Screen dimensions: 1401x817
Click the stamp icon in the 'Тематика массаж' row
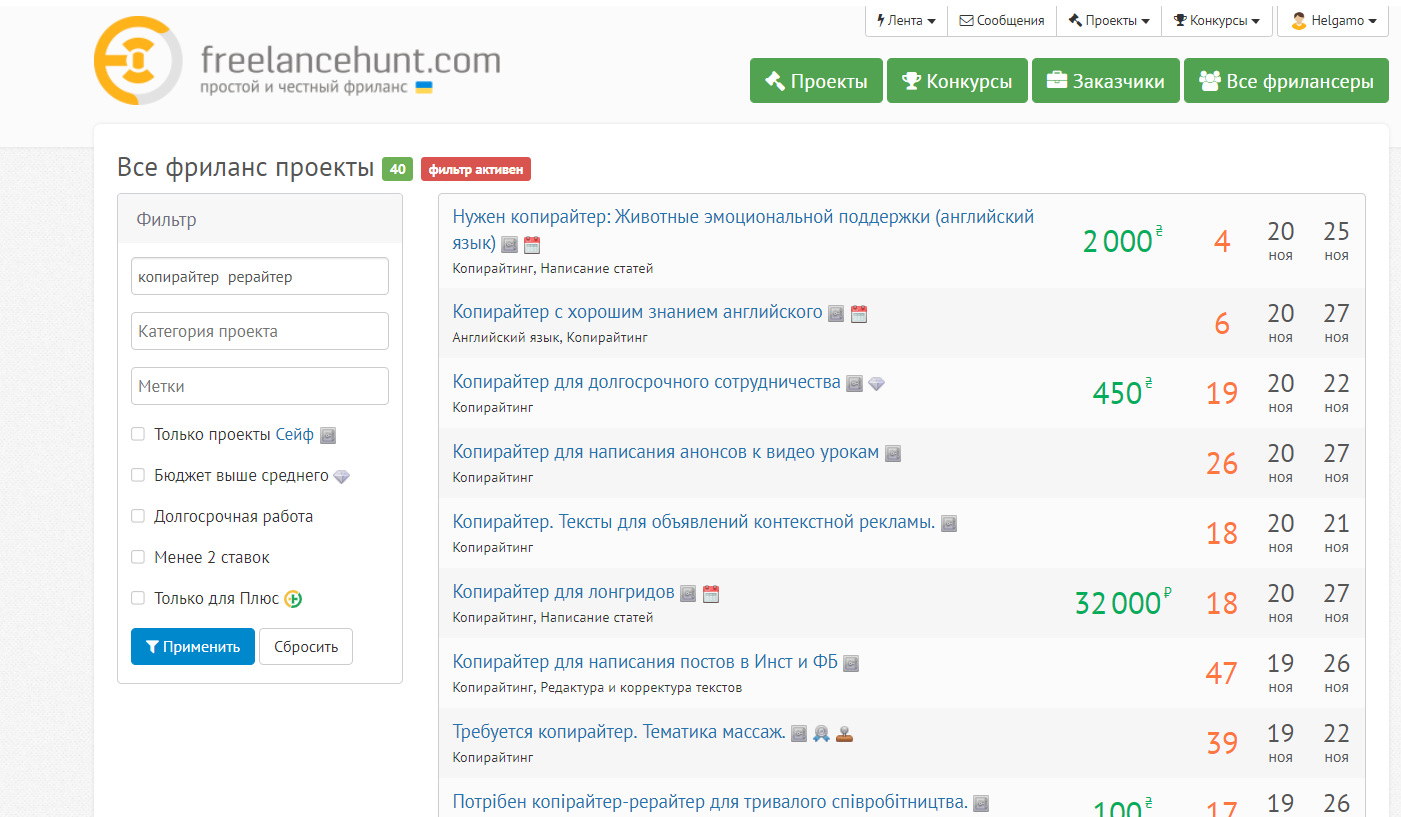845,733
